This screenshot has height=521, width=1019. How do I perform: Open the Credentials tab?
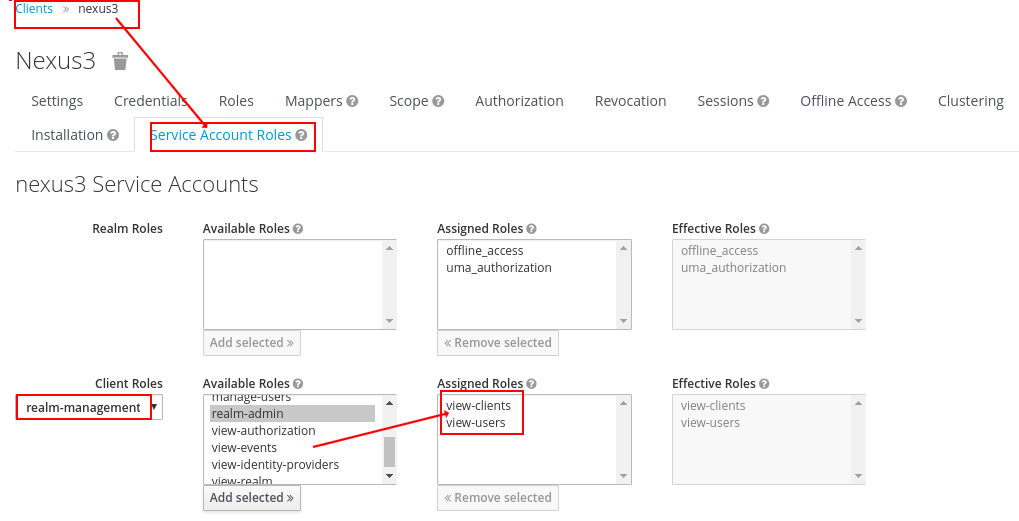pyautogui.click(x=151, y=101)
